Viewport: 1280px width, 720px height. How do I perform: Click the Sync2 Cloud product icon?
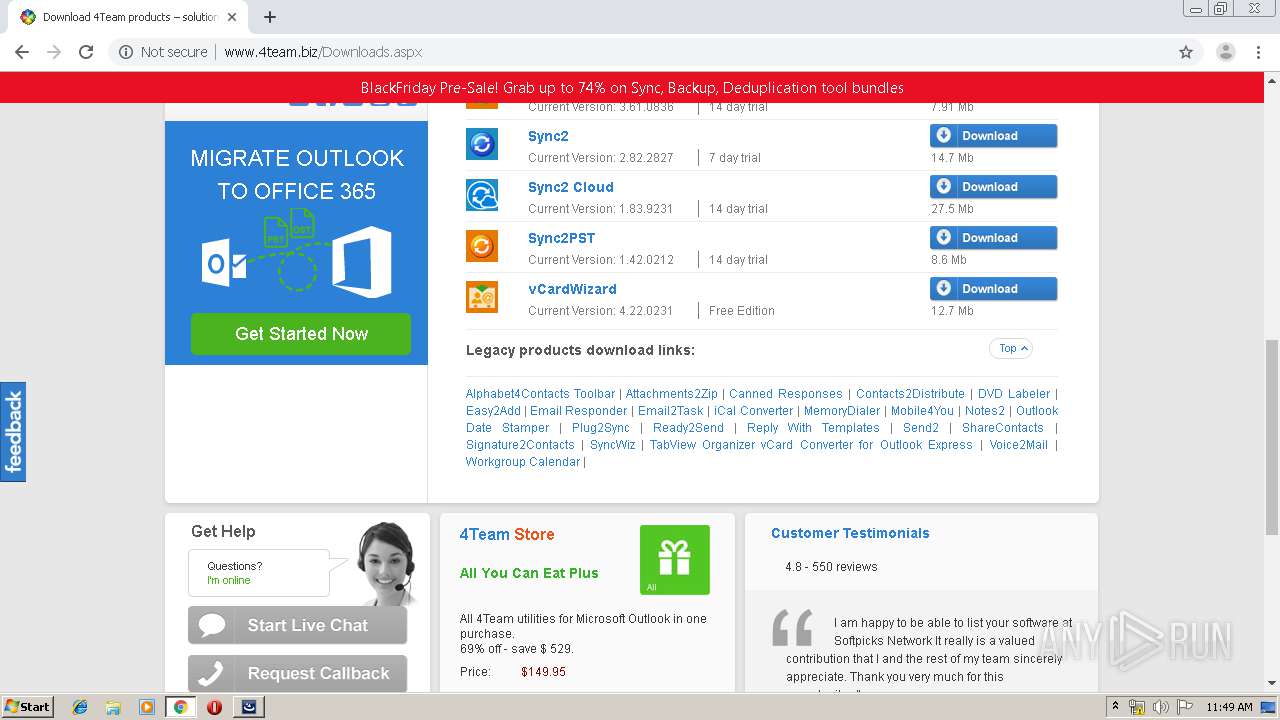coord(482,195)
